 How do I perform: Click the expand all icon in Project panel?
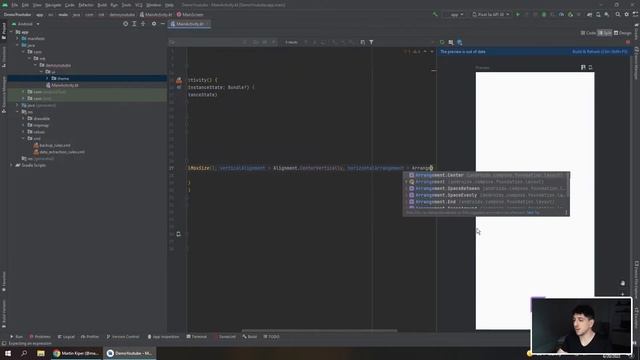click(x=134, y=24)
